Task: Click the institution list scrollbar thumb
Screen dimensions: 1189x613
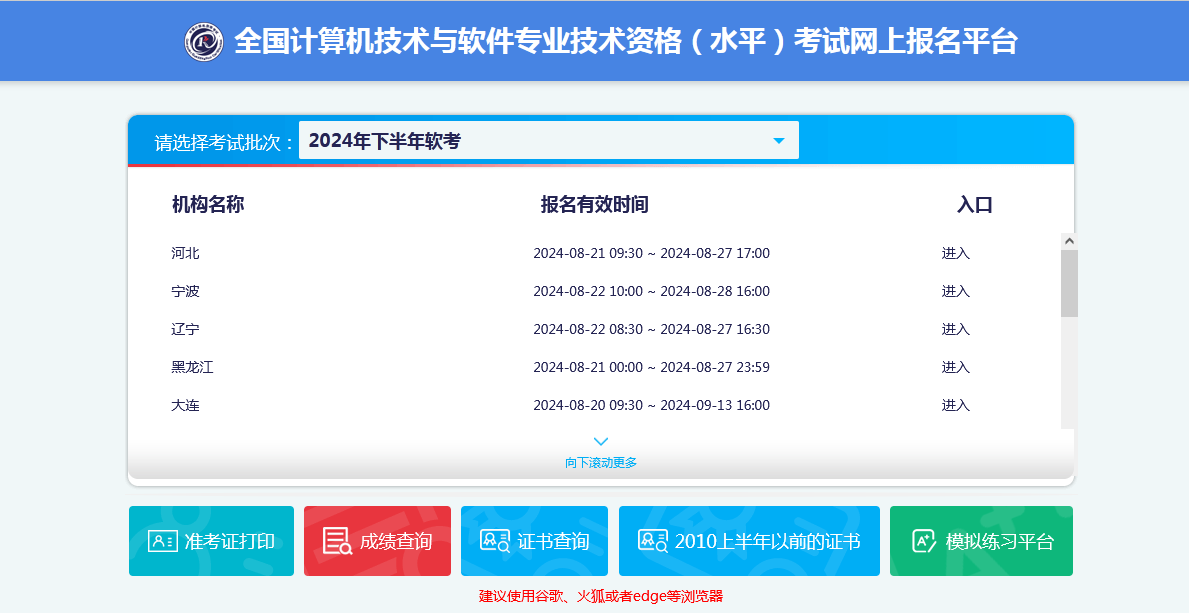Action: click(x=1069, y=283)
